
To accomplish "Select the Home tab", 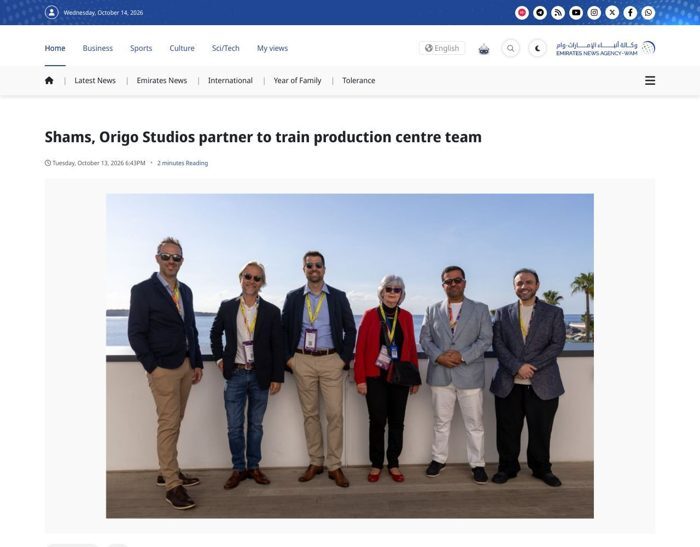I will (55, 48).
